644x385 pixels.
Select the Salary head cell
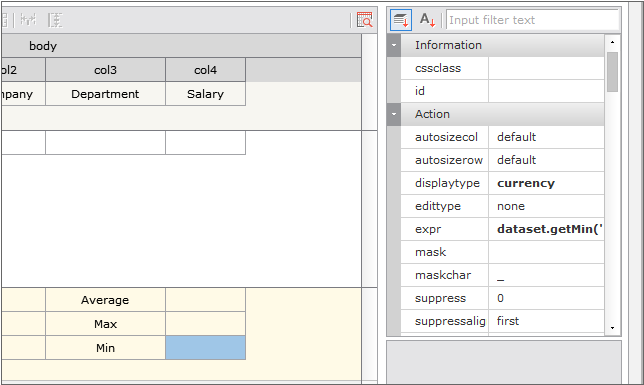[205, 94]
